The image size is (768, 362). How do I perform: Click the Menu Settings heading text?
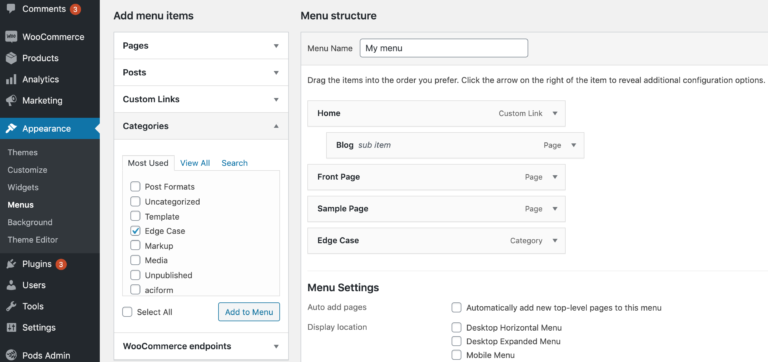point(343,288)
